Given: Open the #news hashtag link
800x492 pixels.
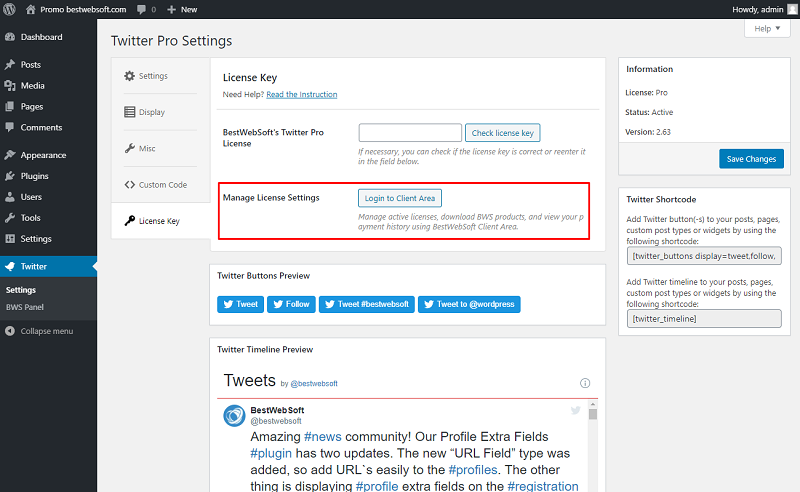Looking at the screenshot, I should 322,437.
